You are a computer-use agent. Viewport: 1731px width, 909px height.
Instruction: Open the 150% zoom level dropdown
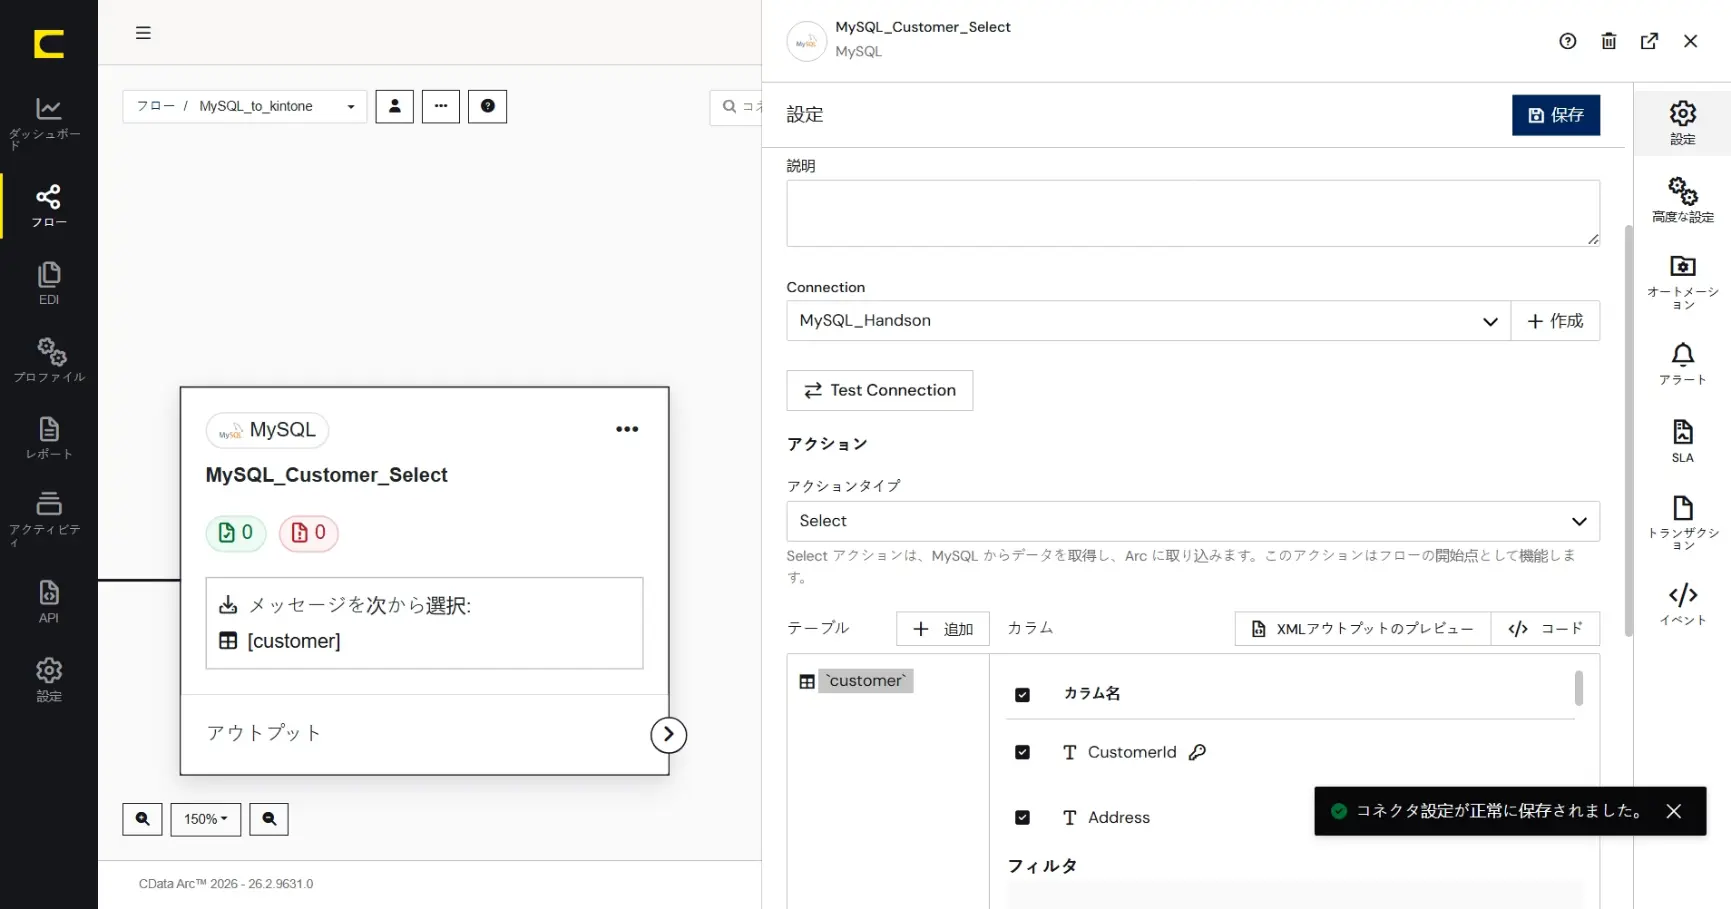click(206, 819)
